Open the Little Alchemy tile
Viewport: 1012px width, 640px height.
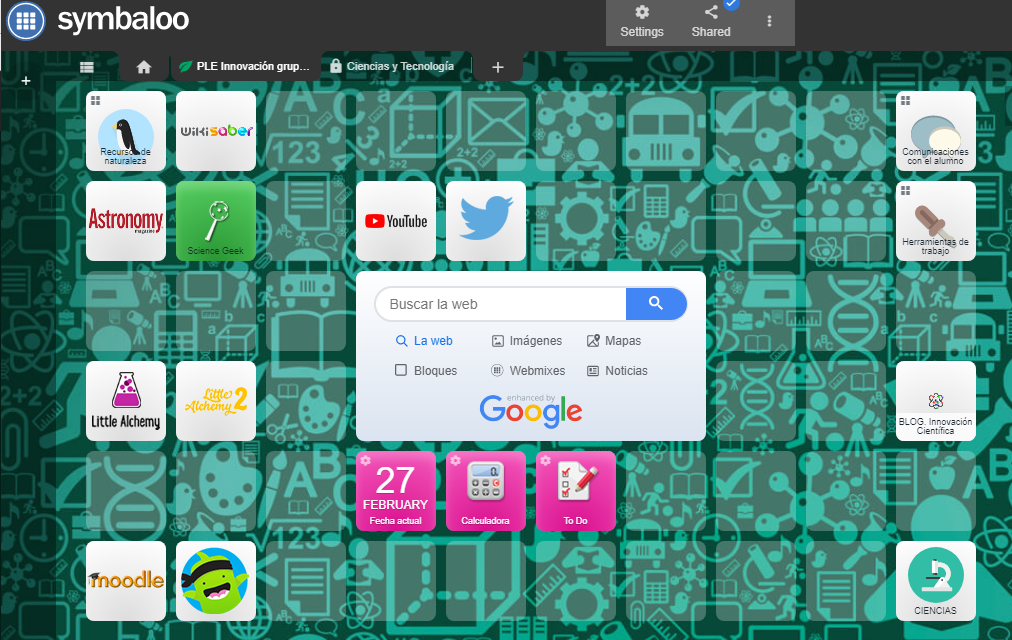[x=125, y=400]
